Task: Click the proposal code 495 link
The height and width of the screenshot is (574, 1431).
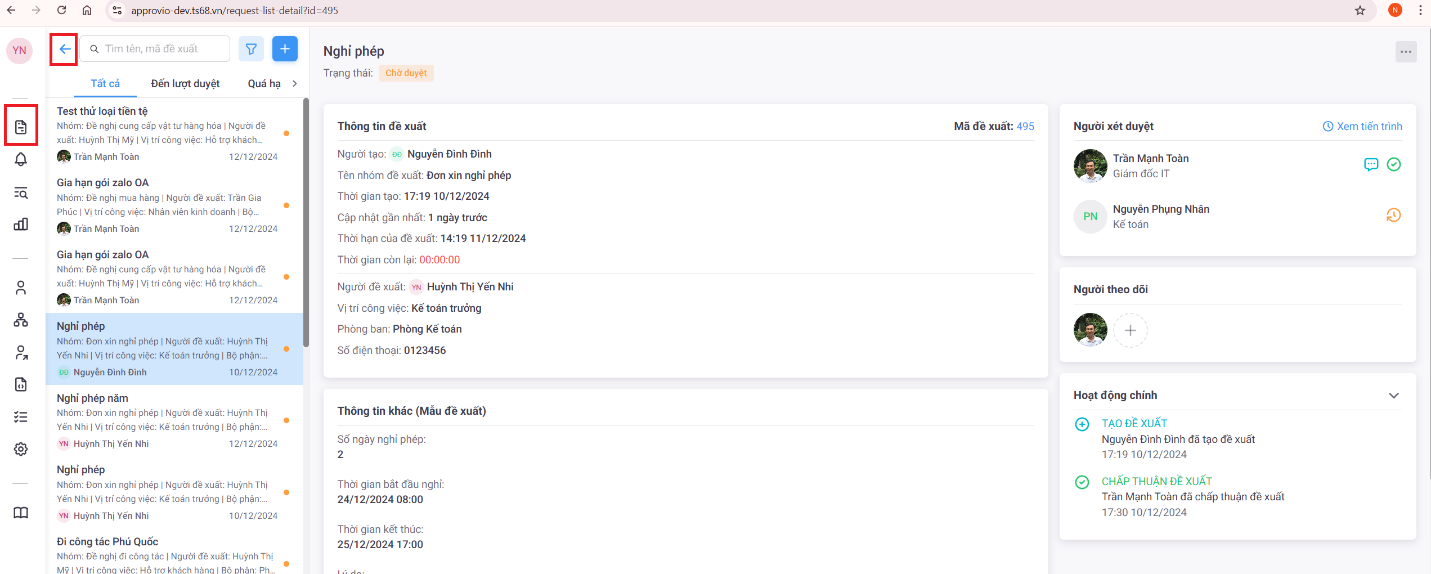Action: pos(1025,127)
